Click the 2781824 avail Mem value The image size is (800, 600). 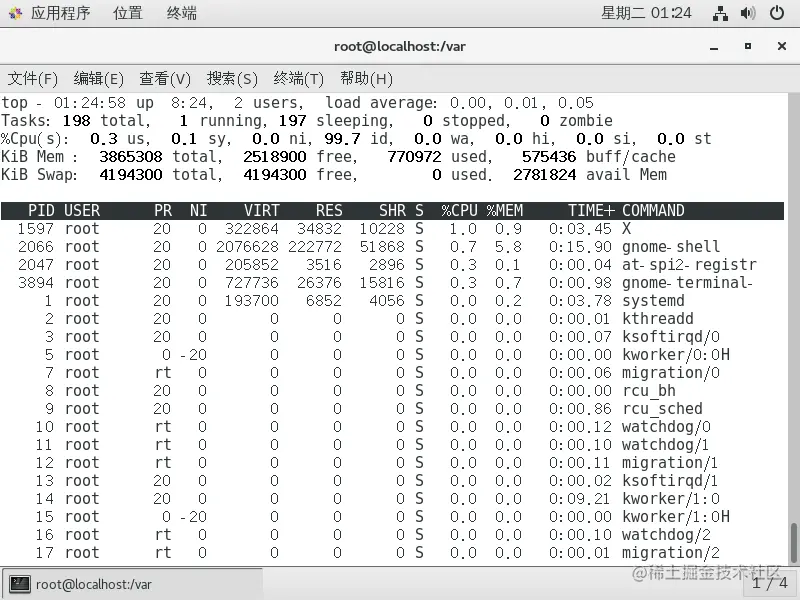point(544,174)
